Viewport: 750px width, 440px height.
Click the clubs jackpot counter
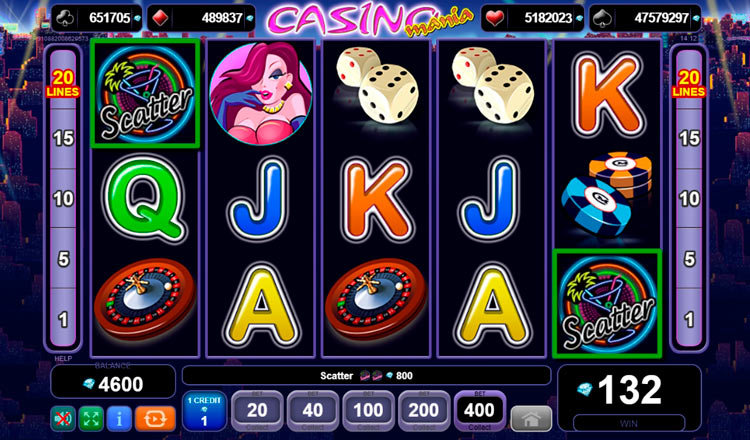(x=97, y=18)
